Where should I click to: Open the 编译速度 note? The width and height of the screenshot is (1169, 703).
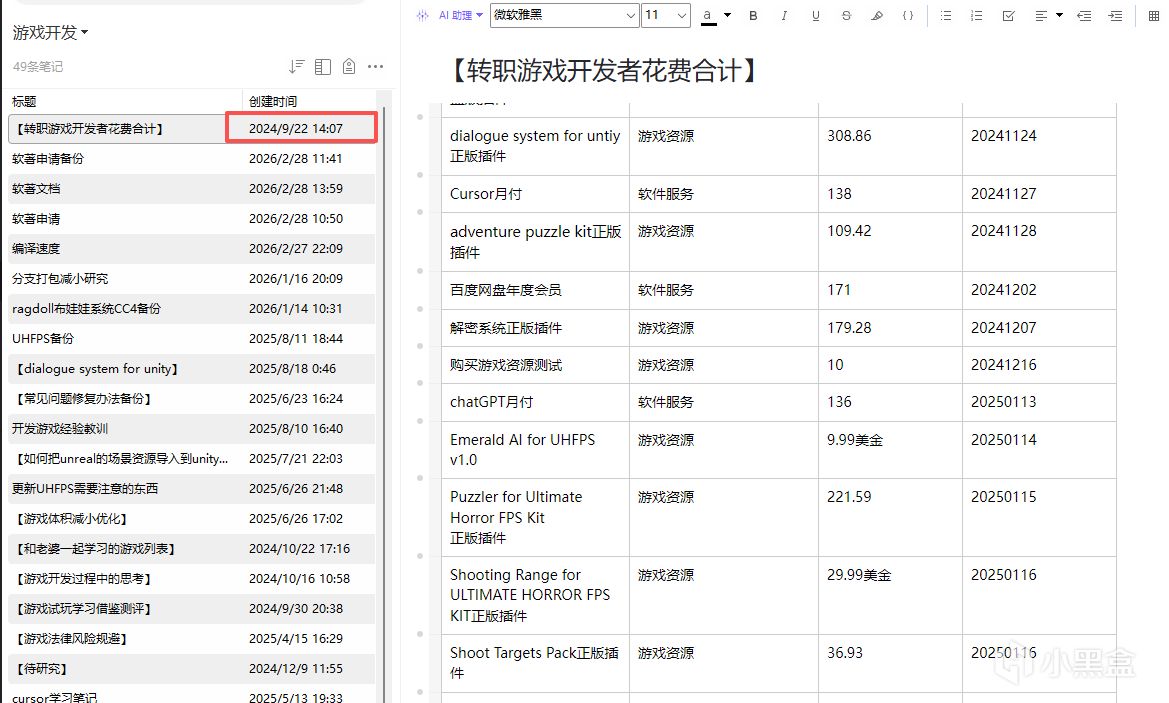pyautogui.click(x=192, y=248)
